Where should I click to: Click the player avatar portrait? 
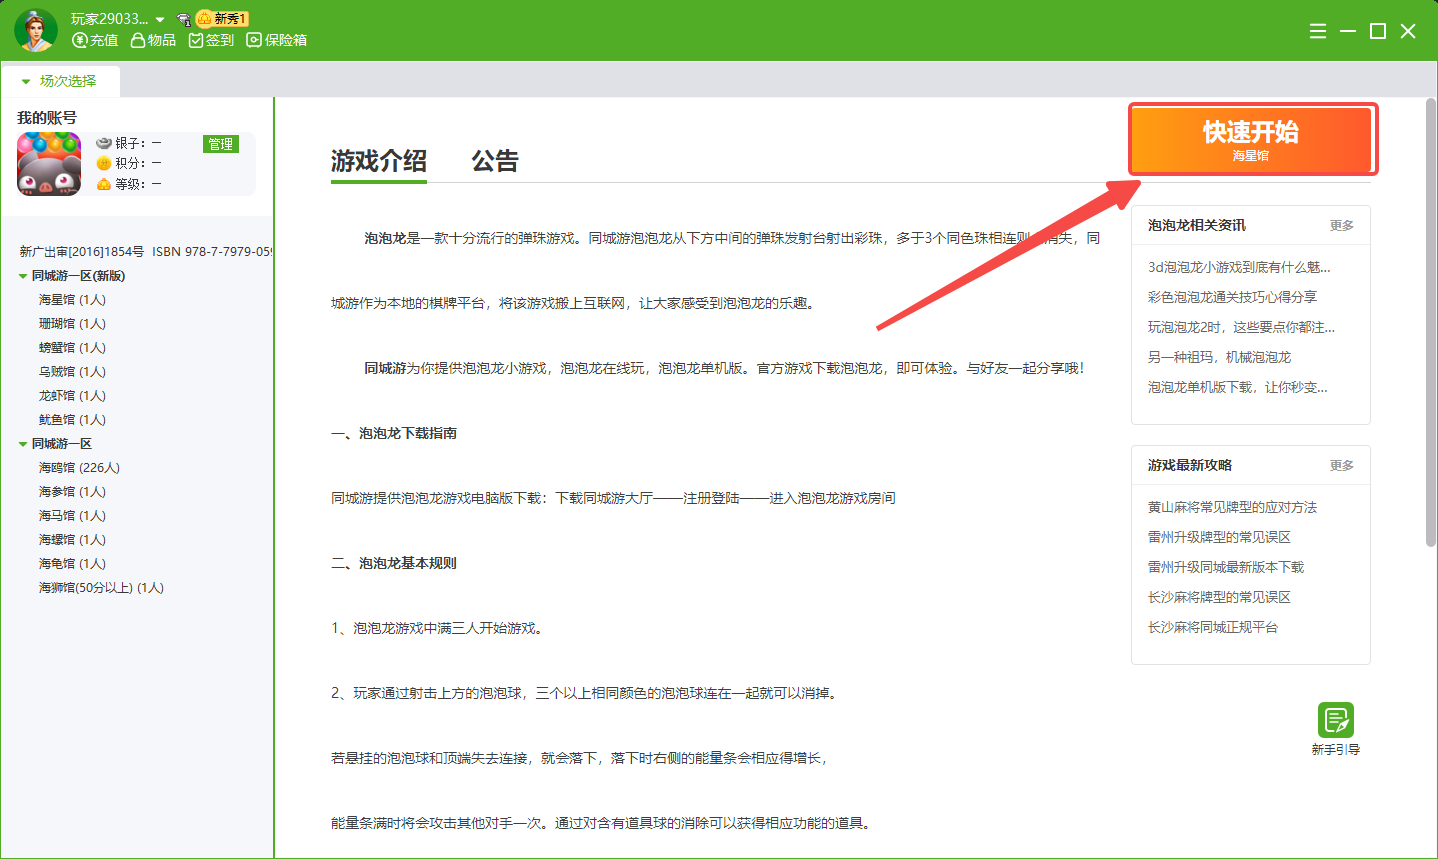coord(36,30)
